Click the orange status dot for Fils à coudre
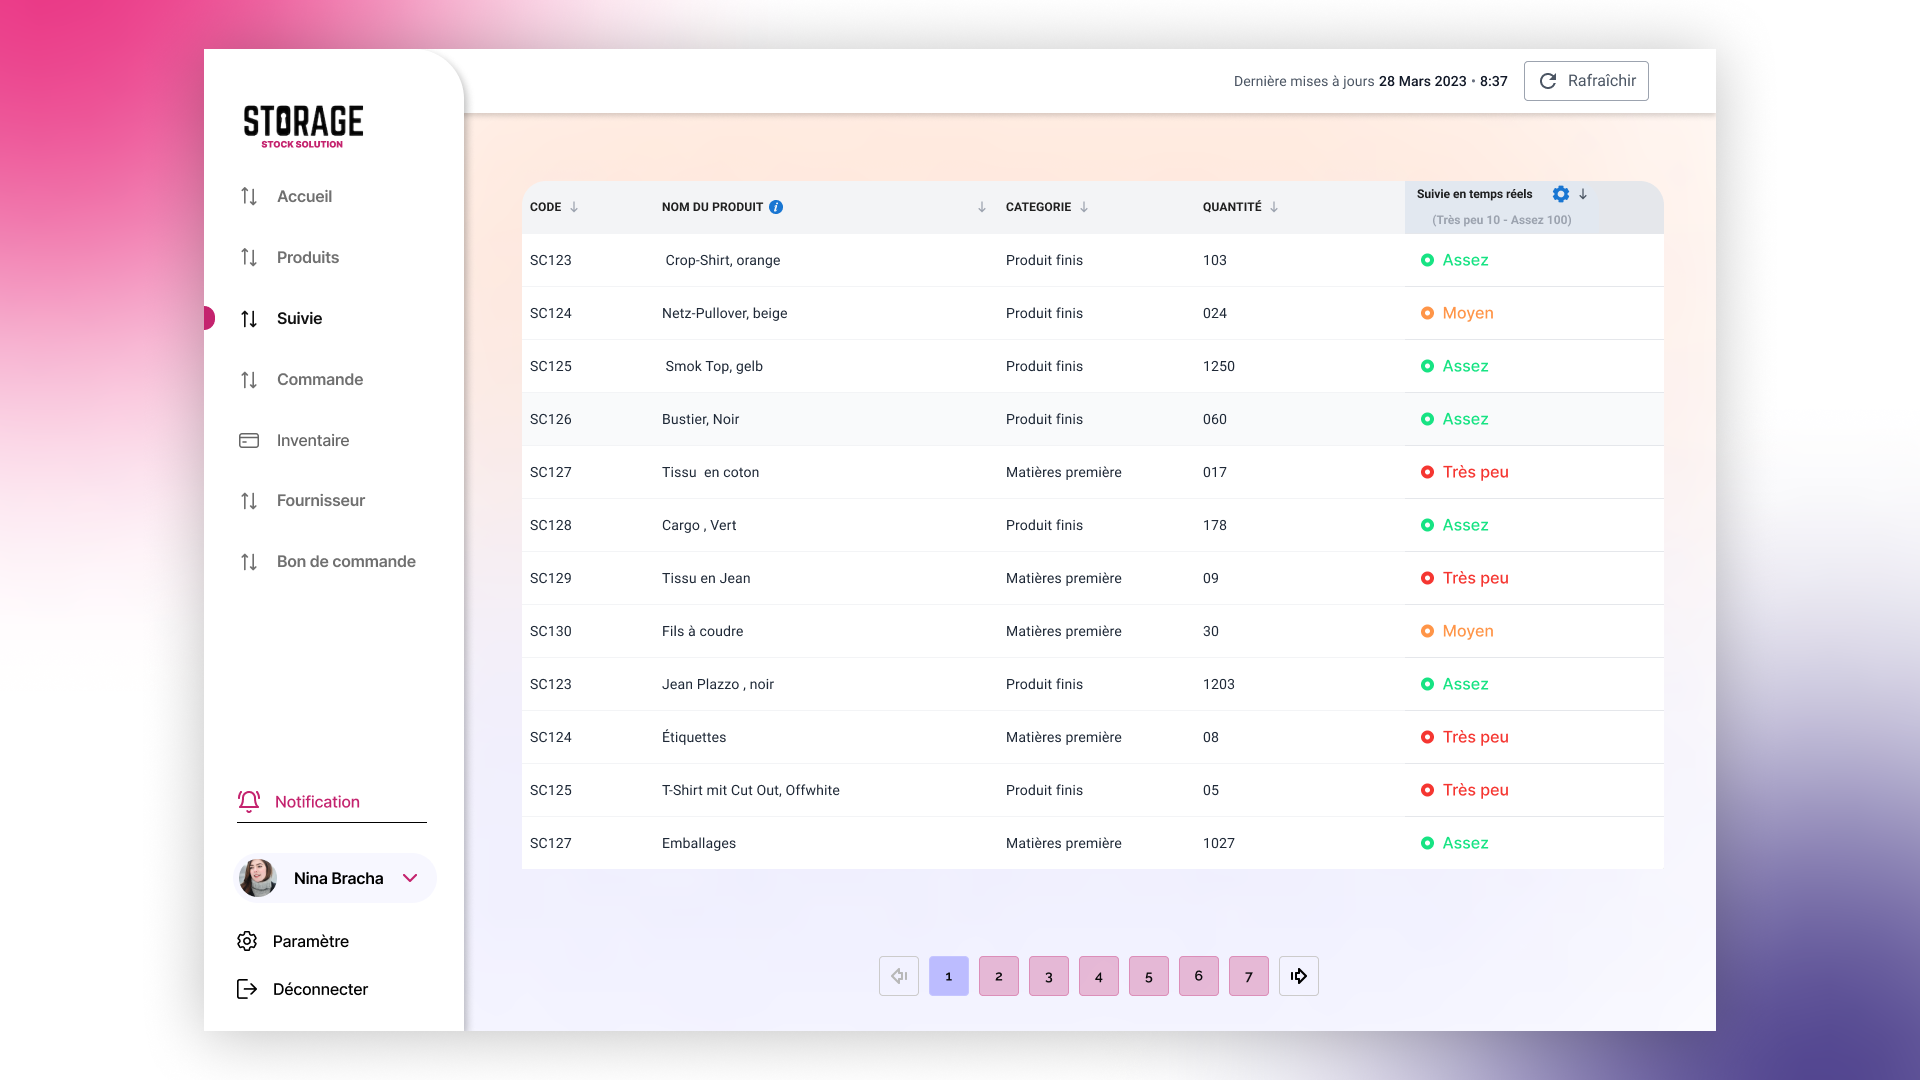Screen dimensions: 1920x1080 (1427, 631)
